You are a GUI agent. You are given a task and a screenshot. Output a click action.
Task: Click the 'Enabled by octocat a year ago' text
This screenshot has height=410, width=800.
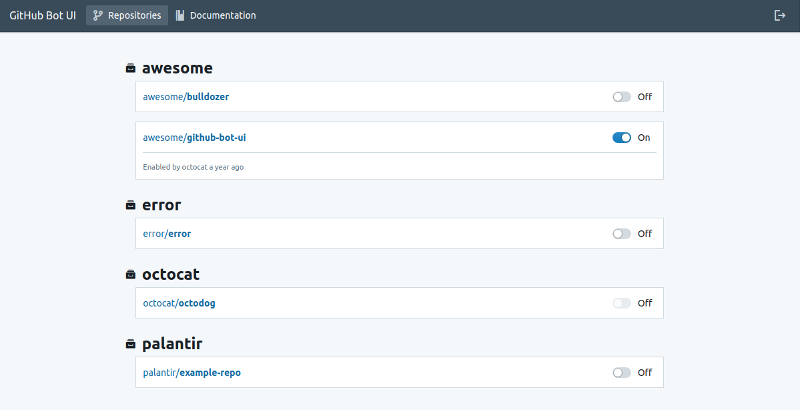pos(193,167)
